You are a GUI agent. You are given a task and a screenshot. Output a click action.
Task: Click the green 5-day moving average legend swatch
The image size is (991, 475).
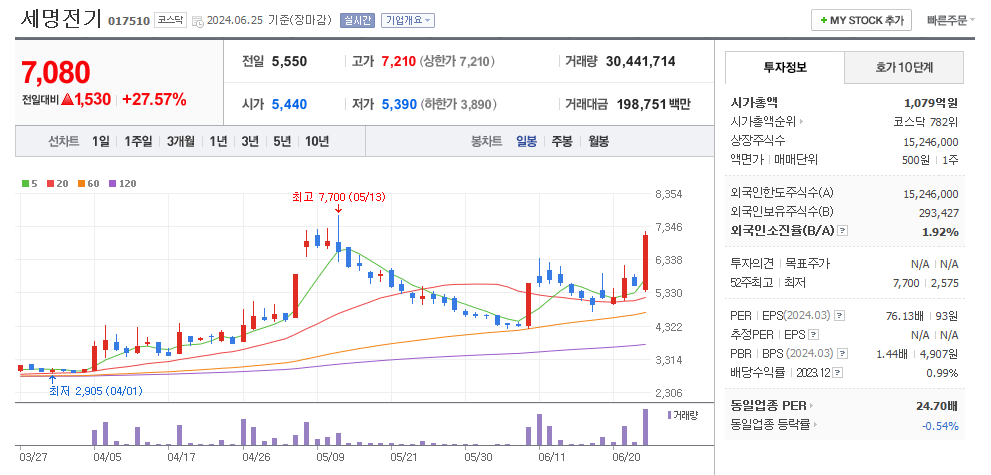point(25,184)
